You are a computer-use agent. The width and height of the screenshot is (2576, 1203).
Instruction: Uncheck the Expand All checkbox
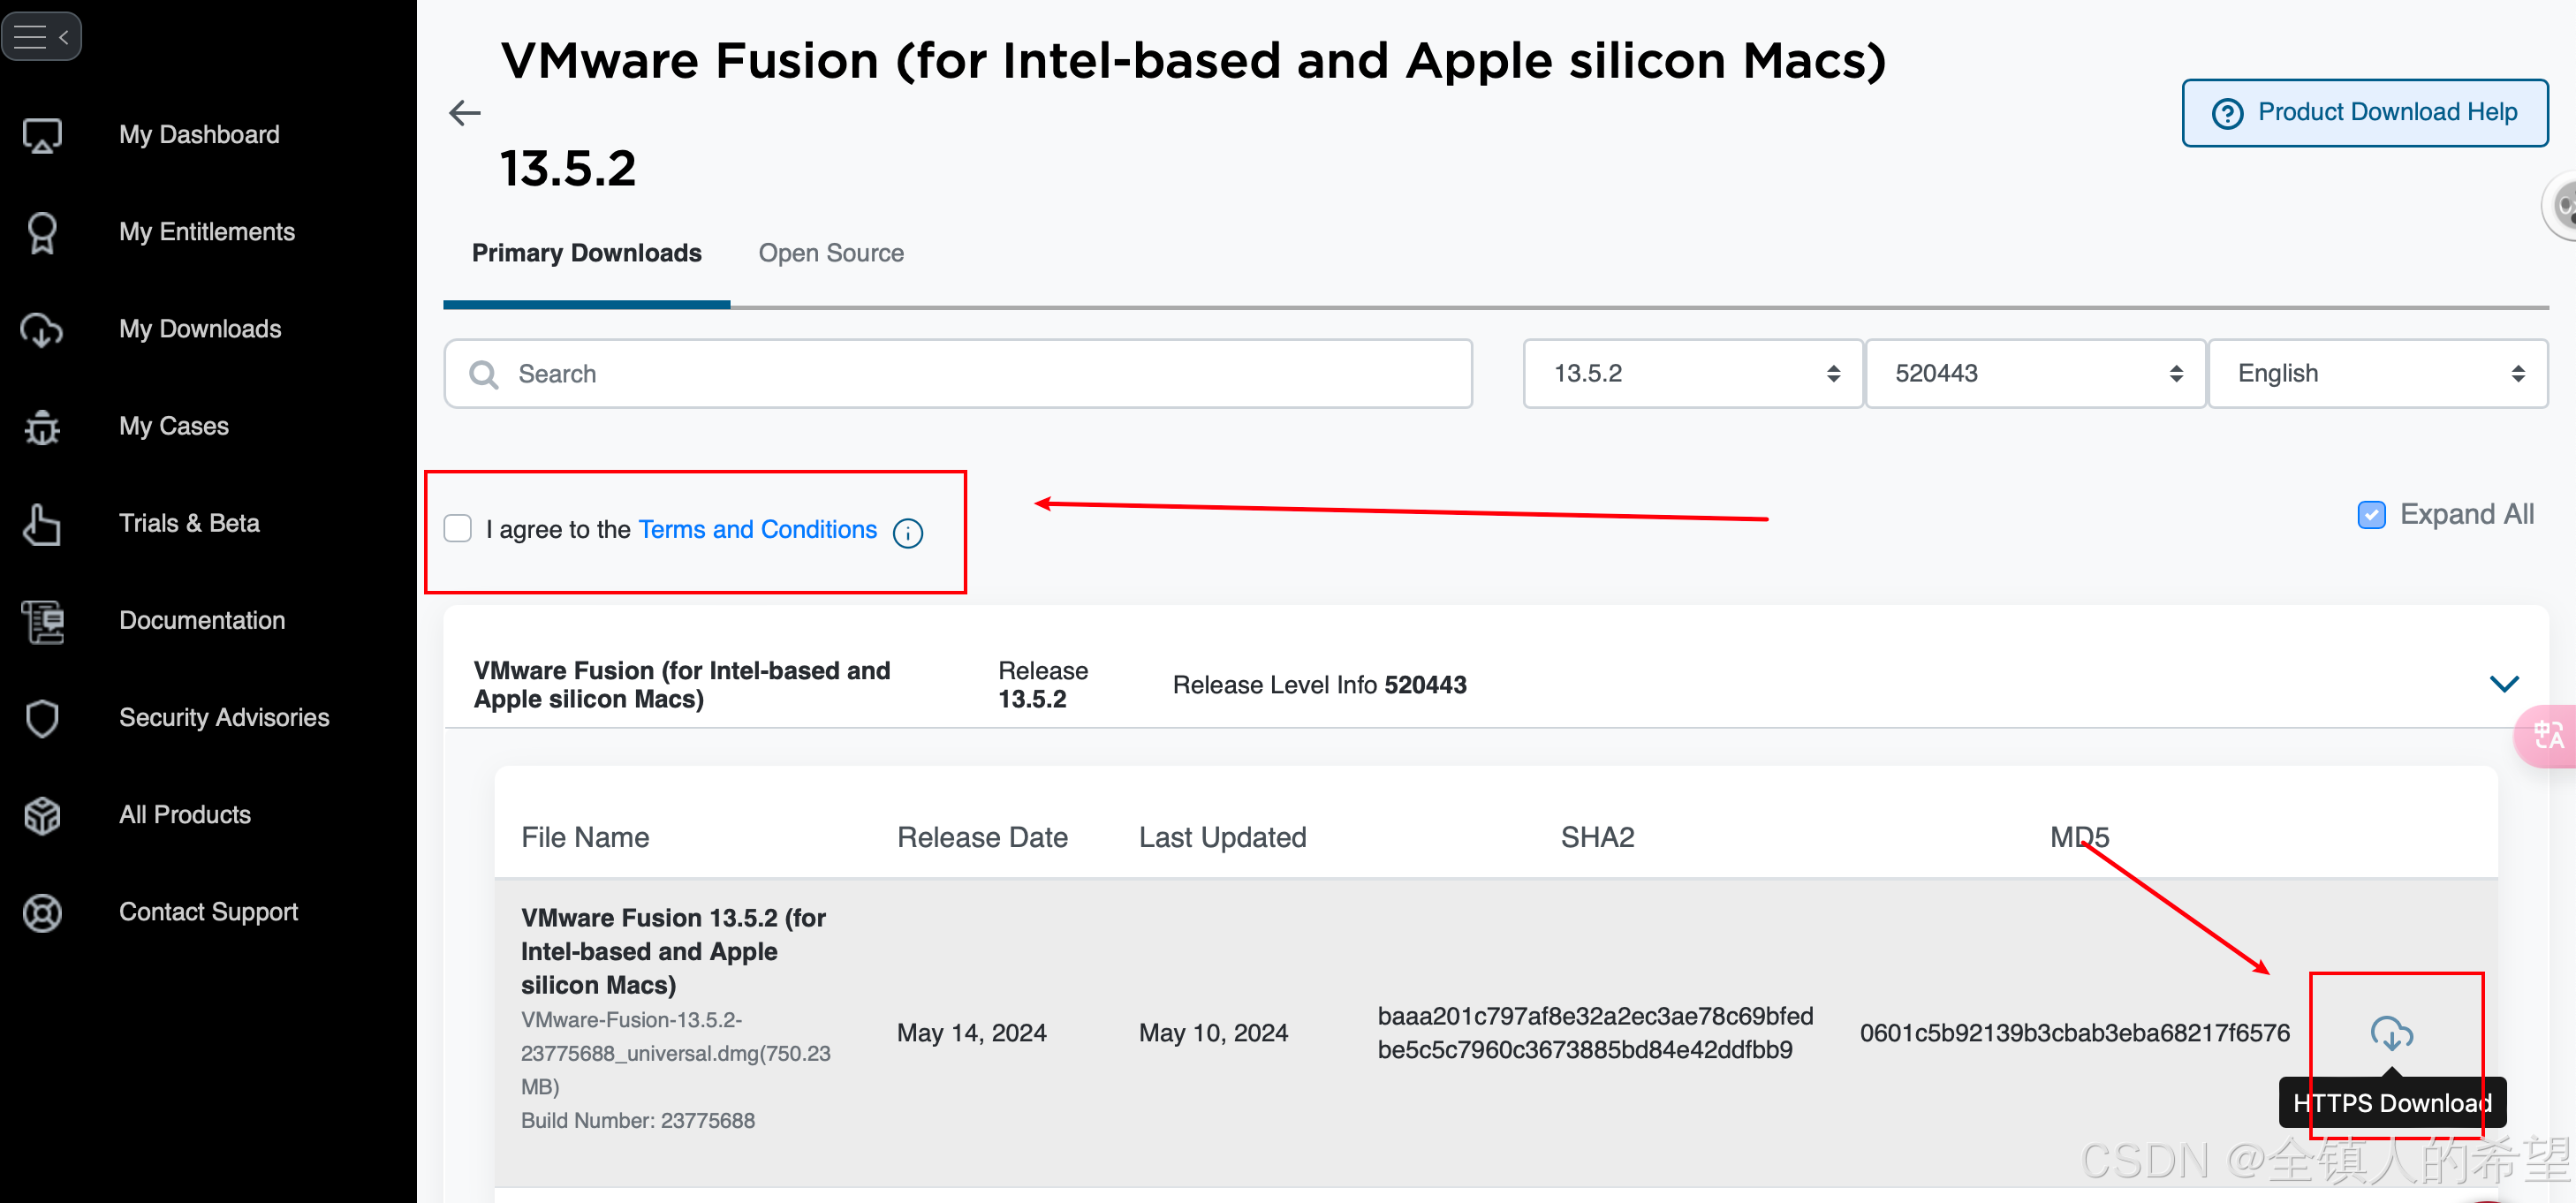2371,515
